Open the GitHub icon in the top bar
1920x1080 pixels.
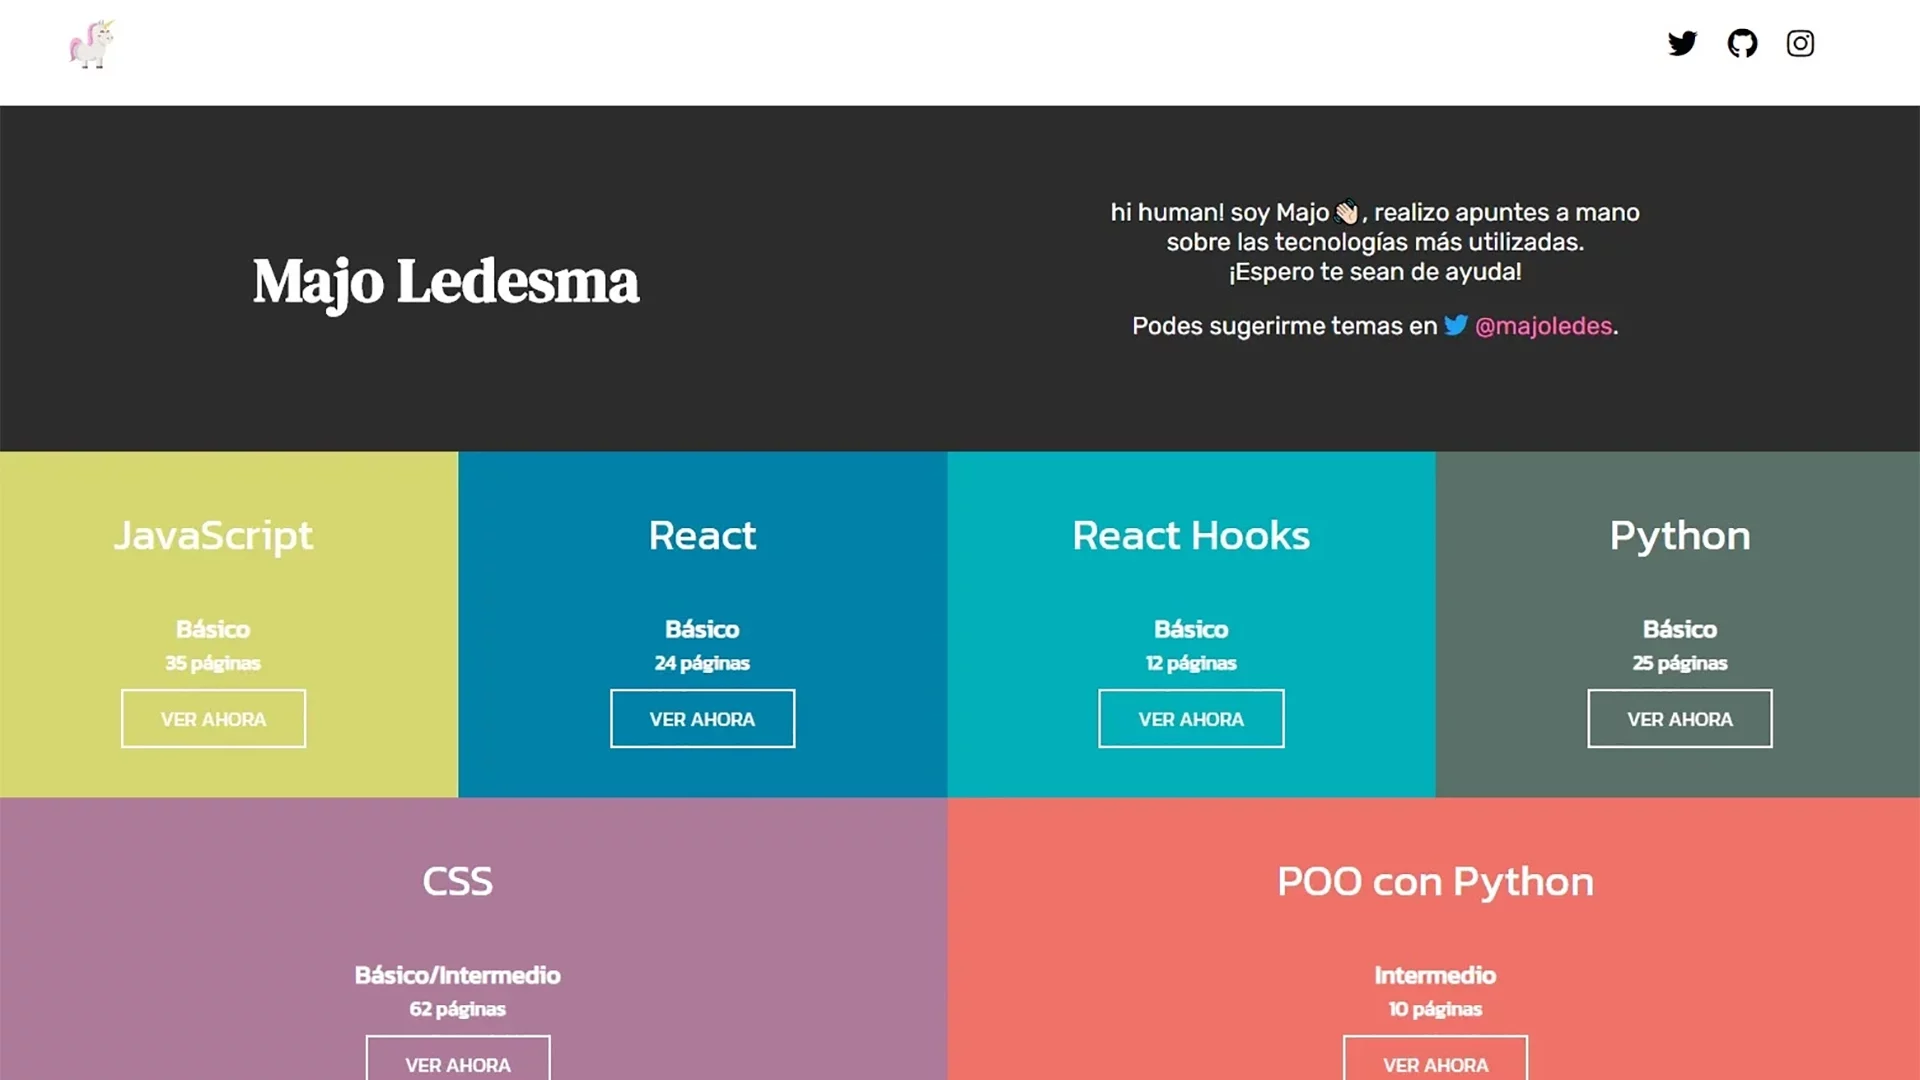point(1742,43)
